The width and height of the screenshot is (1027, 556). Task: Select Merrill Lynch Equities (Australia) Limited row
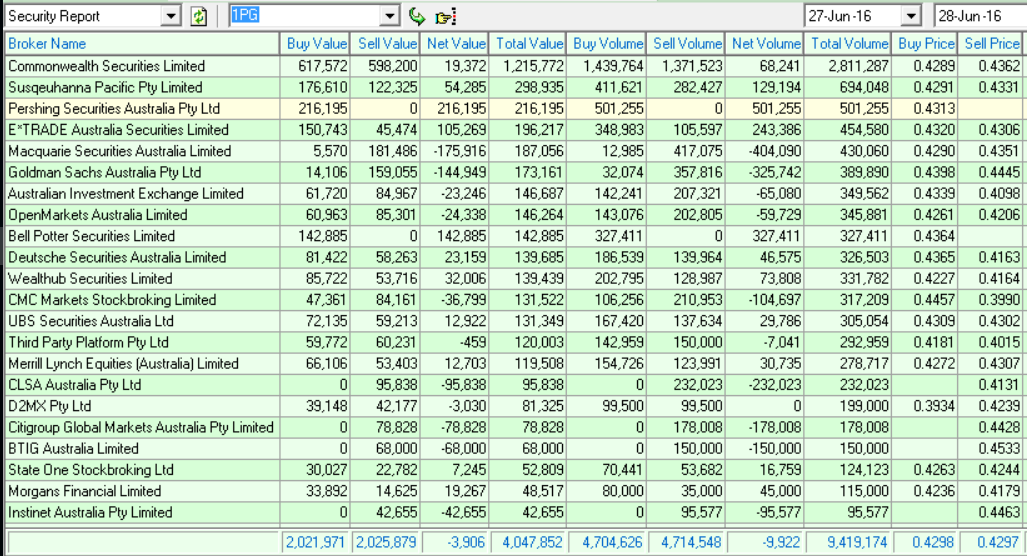514,363
